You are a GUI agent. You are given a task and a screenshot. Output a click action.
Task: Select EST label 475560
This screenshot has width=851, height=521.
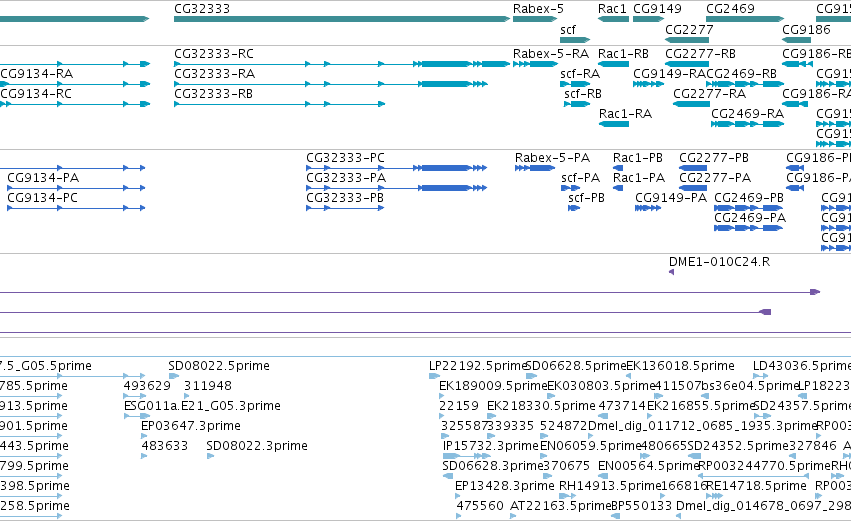click(480, 506)
